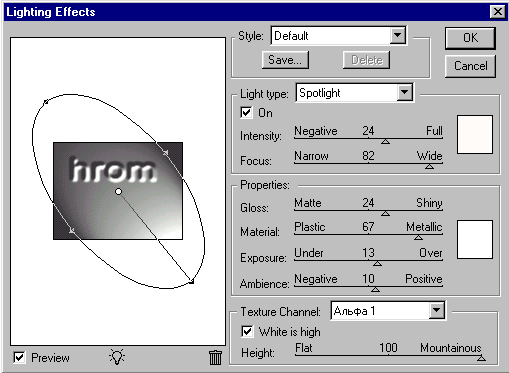Click the Over label on Exposure slider
The image size is (509, 373).
(431, 253)
